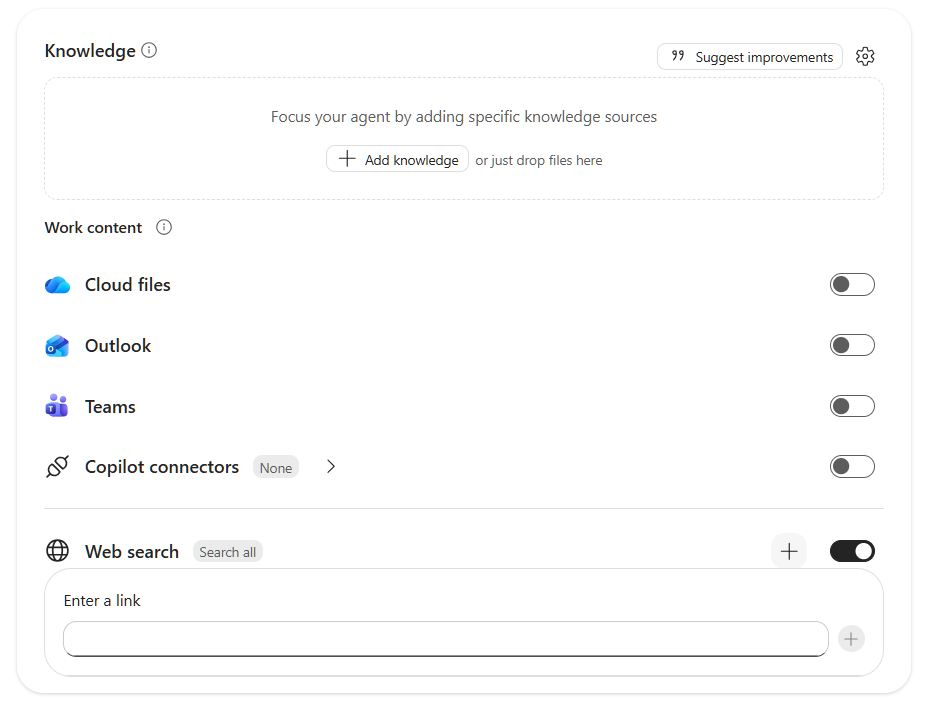Screen dimensions: 934x713
Task: Click the 'or just drop files here' text
Action: (538, 160)
